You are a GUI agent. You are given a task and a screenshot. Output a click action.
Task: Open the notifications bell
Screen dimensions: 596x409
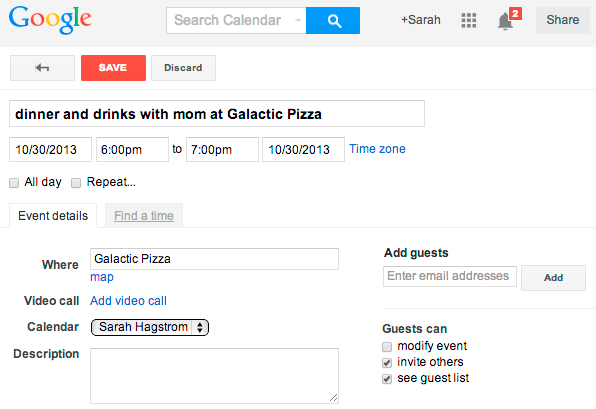tap(505, 21)
